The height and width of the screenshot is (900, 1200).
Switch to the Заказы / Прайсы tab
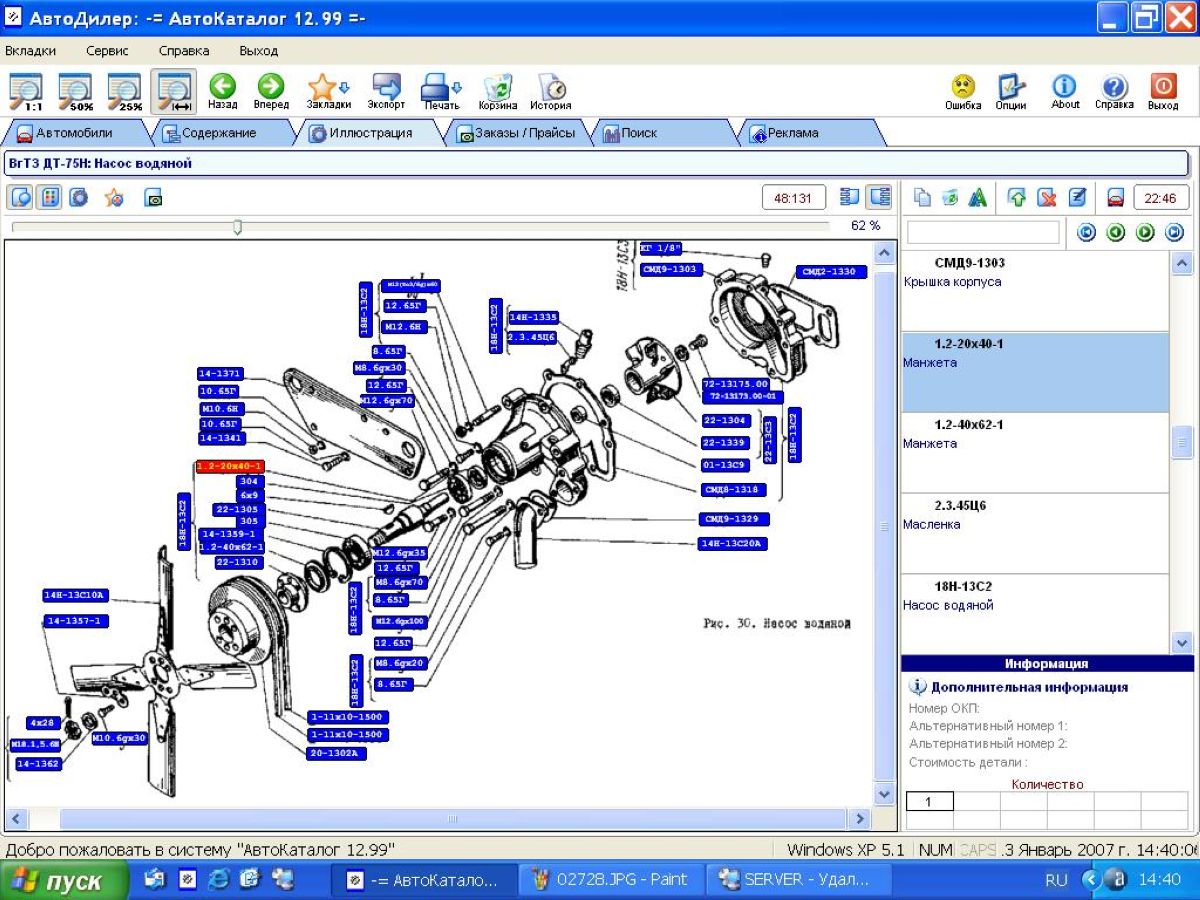coord(516,133)
